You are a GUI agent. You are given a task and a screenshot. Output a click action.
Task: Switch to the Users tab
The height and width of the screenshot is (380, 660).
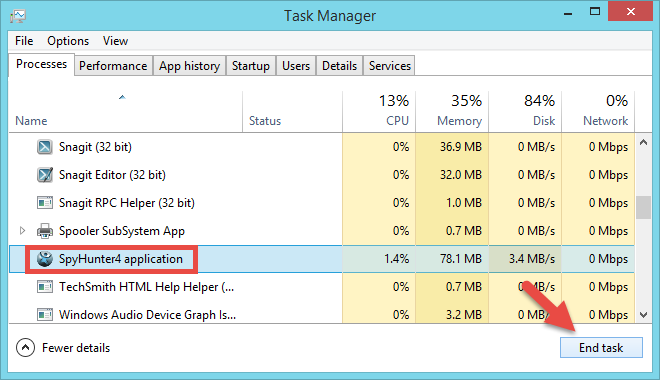pos(296,66)
